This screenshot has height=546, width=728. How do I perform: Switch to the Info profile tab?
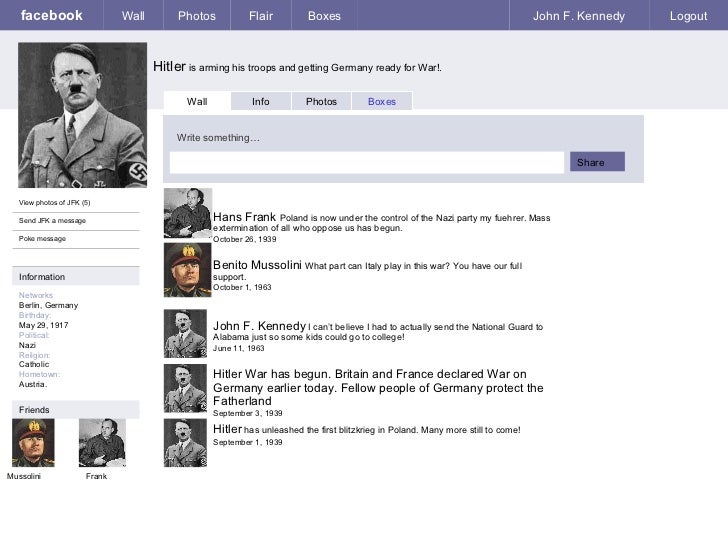click(261, 101)
